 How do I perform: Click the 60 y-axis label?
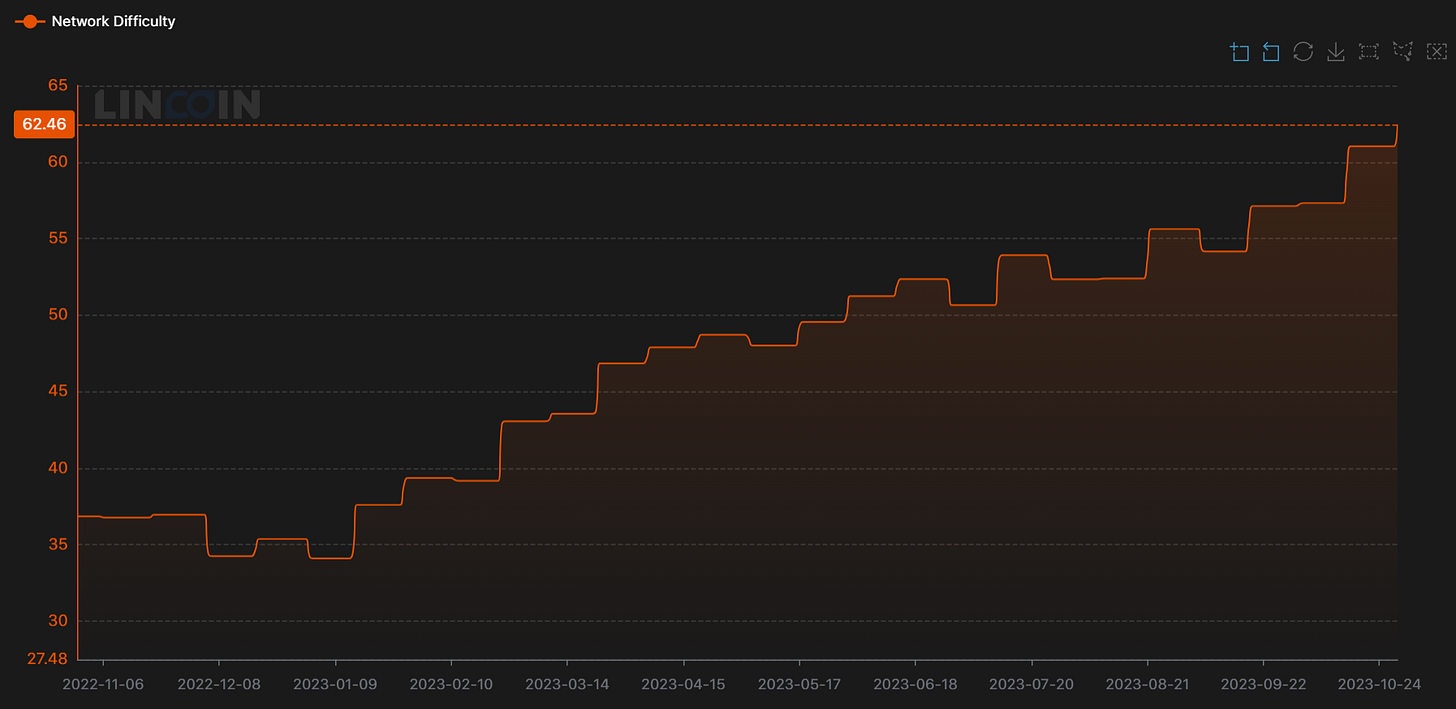click(58, 162)
